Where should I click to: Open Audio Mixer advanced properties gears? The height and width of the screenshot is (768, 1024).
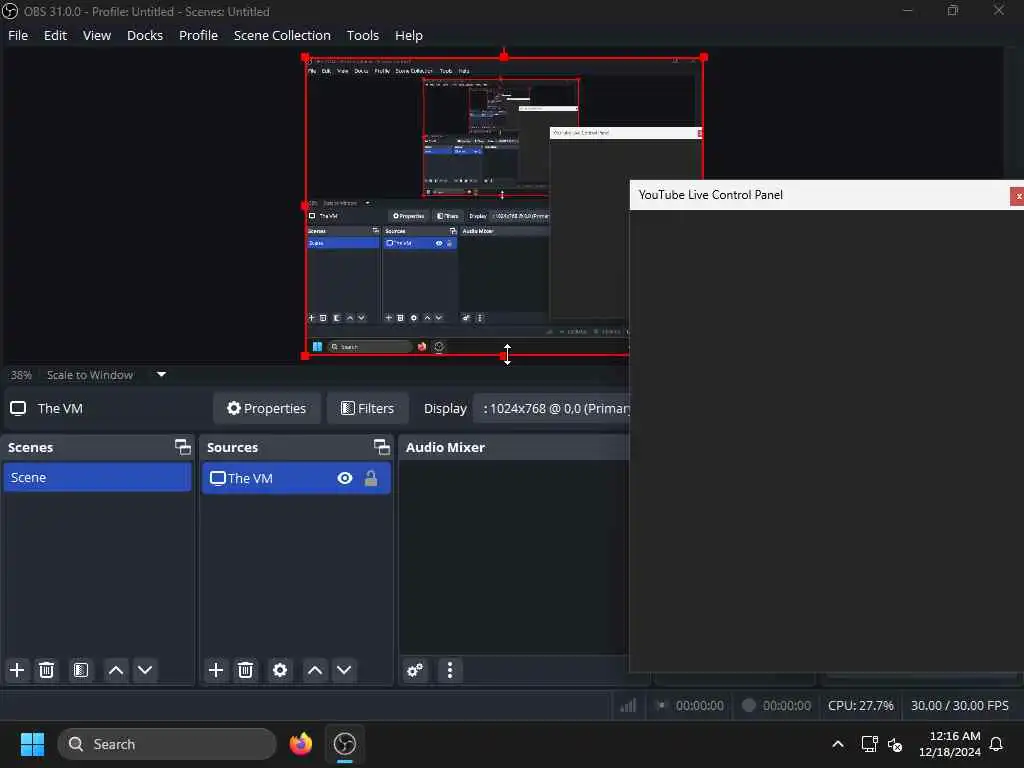[415, 670]
